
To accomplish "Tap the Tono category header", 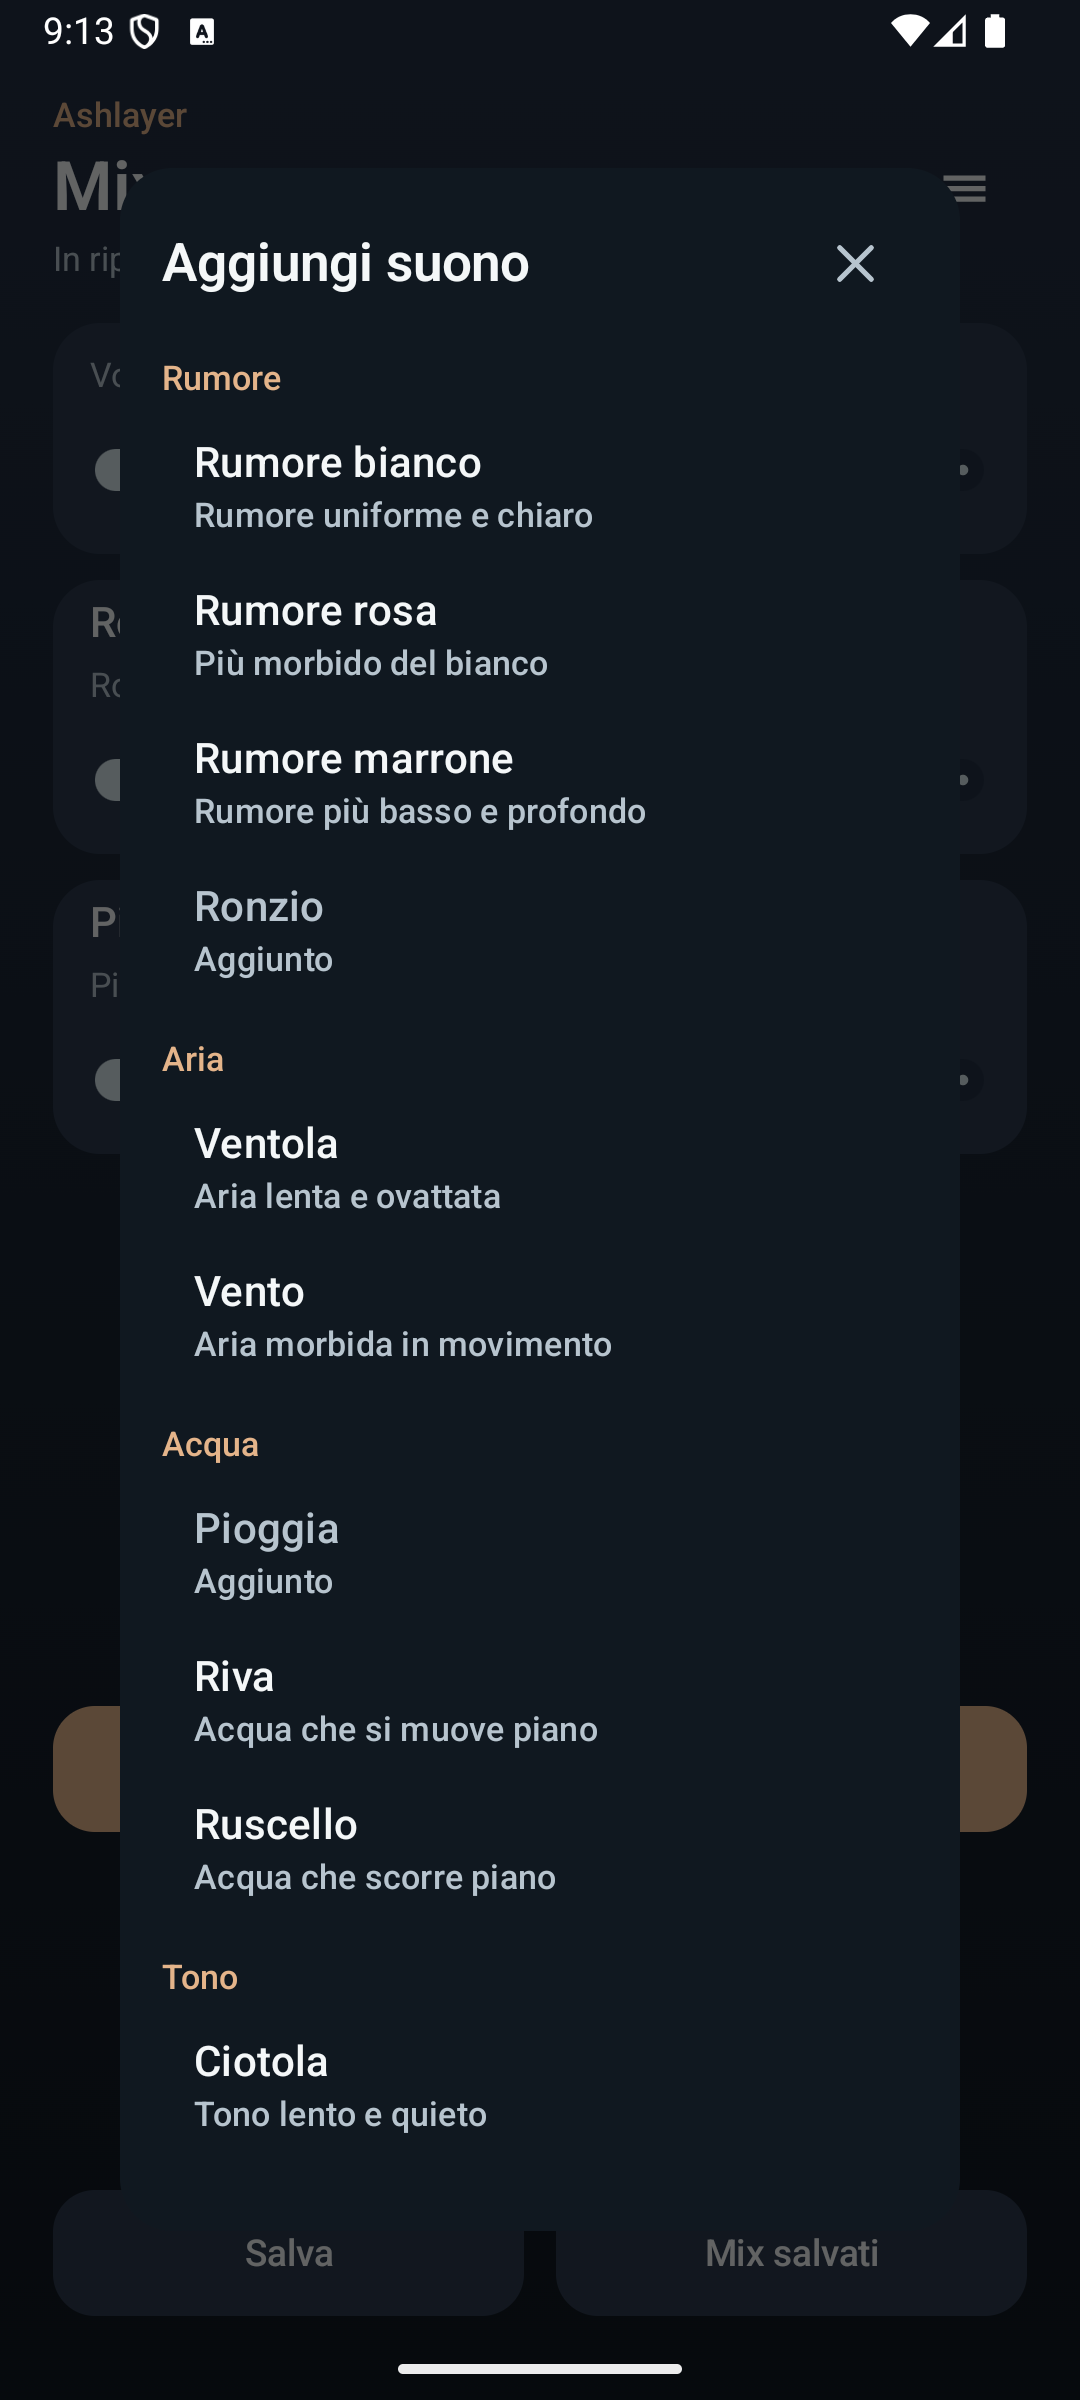I will tap(200, 1977).
